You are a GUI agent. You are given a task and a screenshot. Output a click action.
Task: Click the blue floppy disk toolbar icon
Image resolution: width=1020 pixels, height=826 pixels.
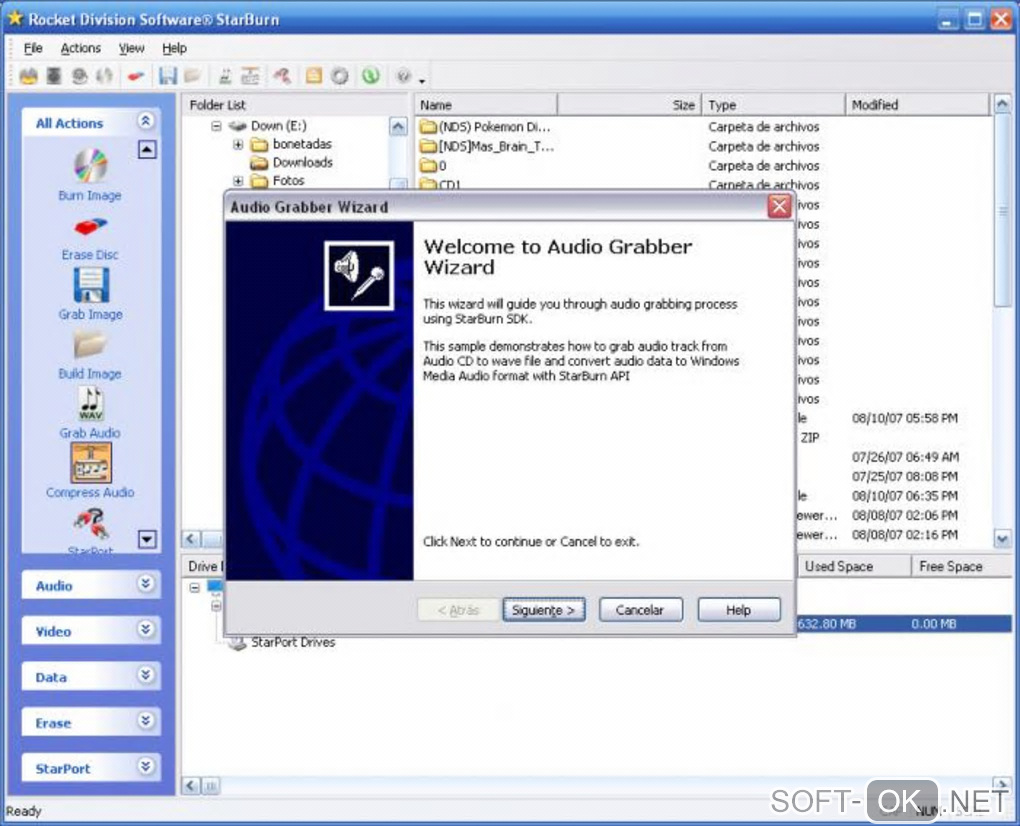168,76
